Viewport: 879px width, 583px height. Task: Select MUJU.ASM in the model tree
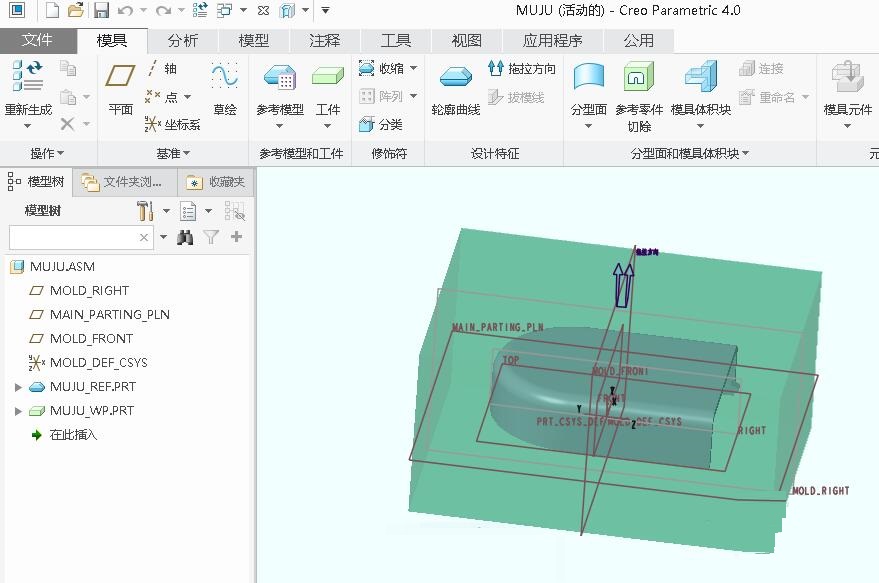pos(52,267)
